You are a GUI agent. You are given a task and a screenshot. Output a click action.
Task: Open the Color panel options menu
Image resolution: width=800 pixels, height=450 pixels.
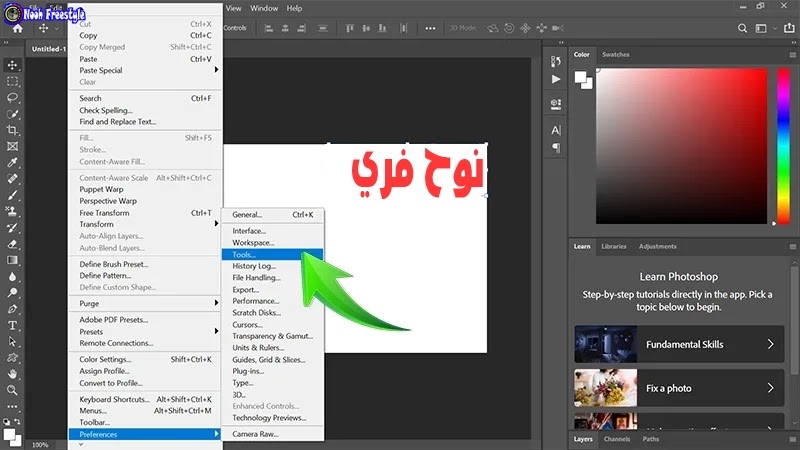click(x=792, y=55)
